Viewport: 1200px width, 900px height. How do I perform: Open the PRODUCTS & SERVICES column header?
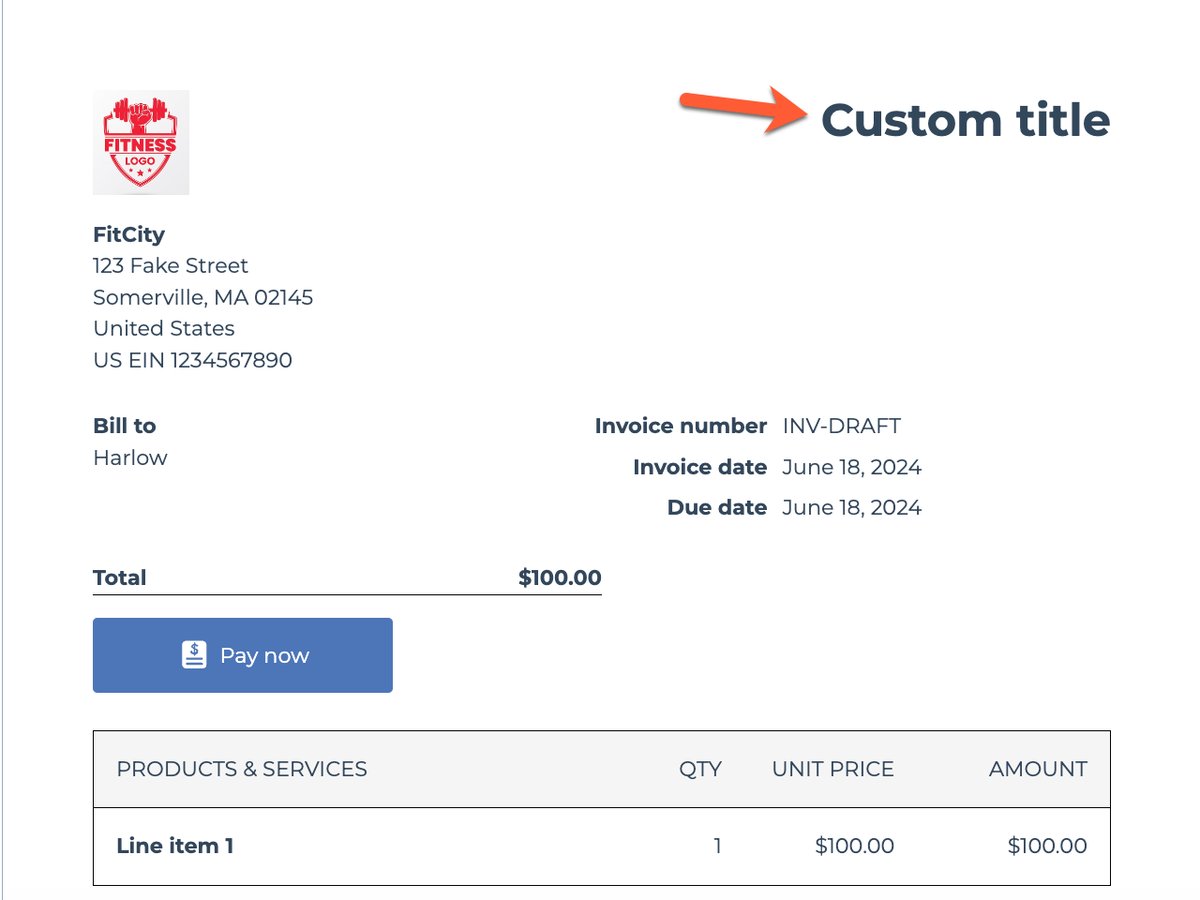pos(241,769)
